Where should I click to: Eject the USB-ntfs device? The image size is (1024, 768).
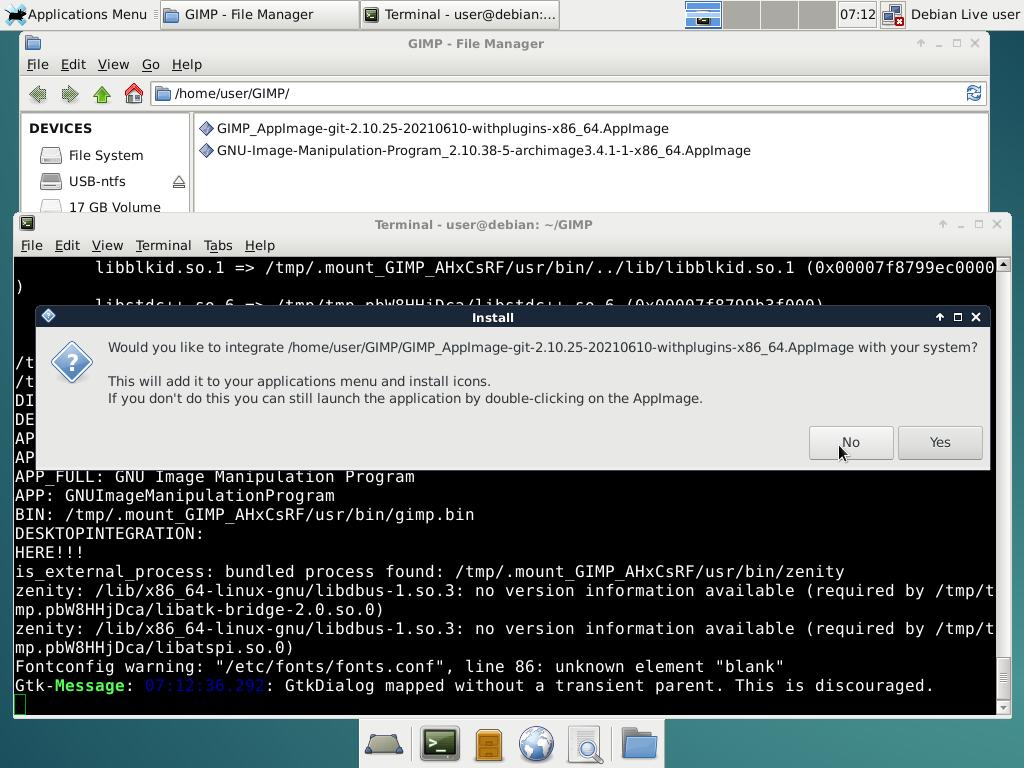coord(179,182)
